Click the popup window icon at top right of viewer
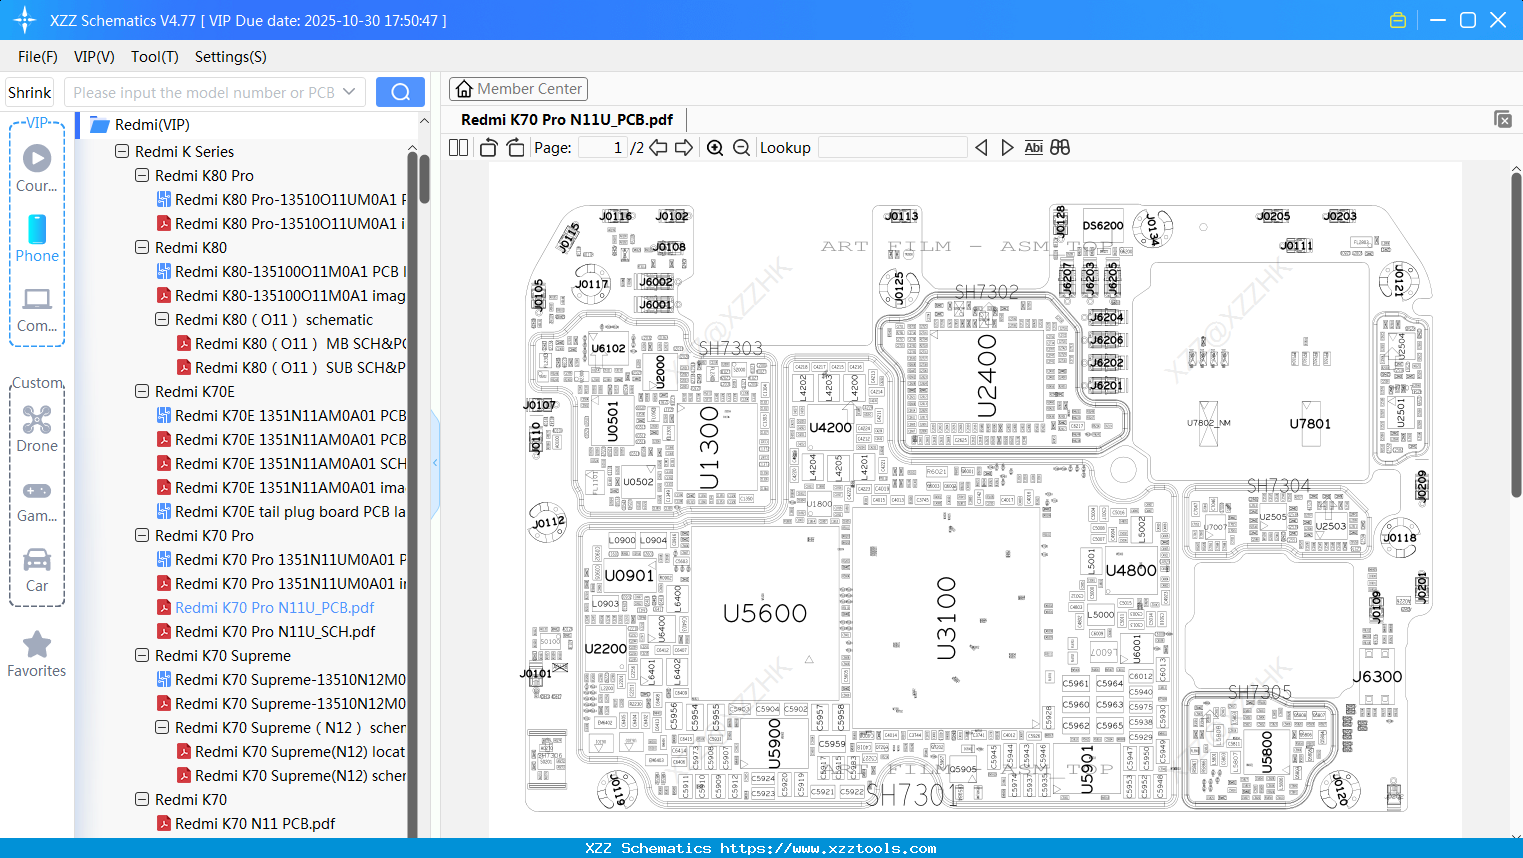 point(1503,119)
